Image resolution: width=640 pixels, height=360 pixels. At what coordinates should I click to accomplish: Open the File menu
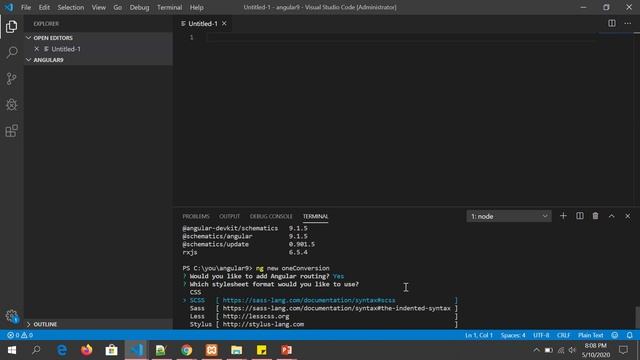click(x=26, y=7)
